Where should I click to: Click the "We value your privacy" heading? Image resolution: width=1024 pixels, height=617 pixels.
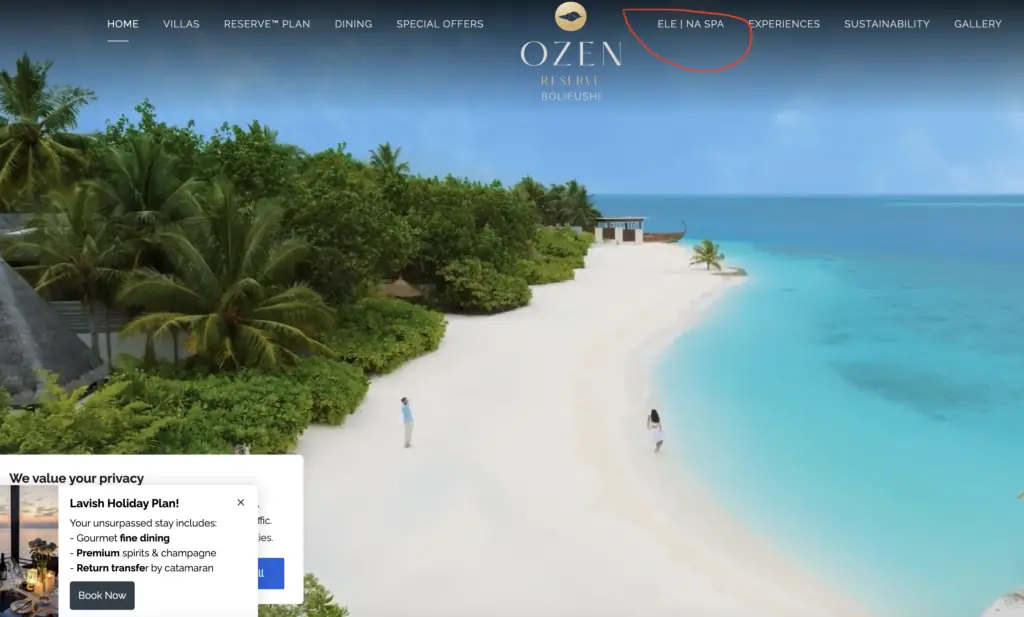pos(76,478)
